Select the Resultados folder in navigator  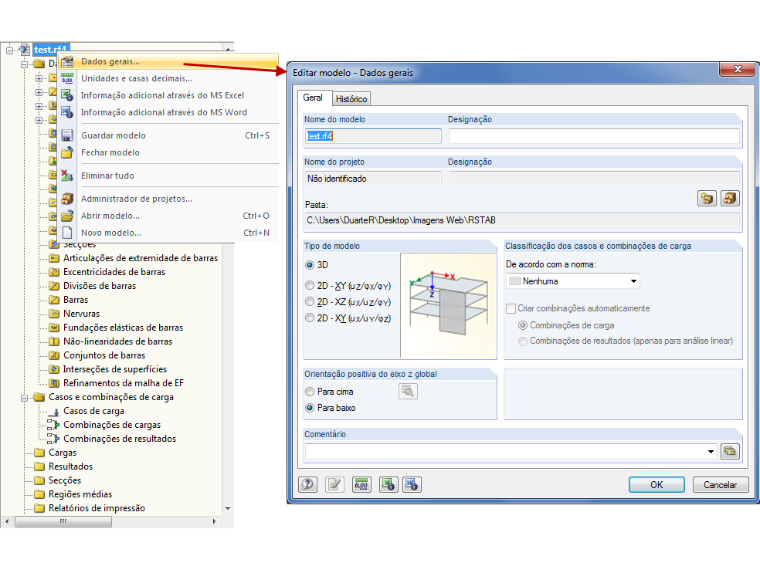pyautogui.click(x=70, y=467)
